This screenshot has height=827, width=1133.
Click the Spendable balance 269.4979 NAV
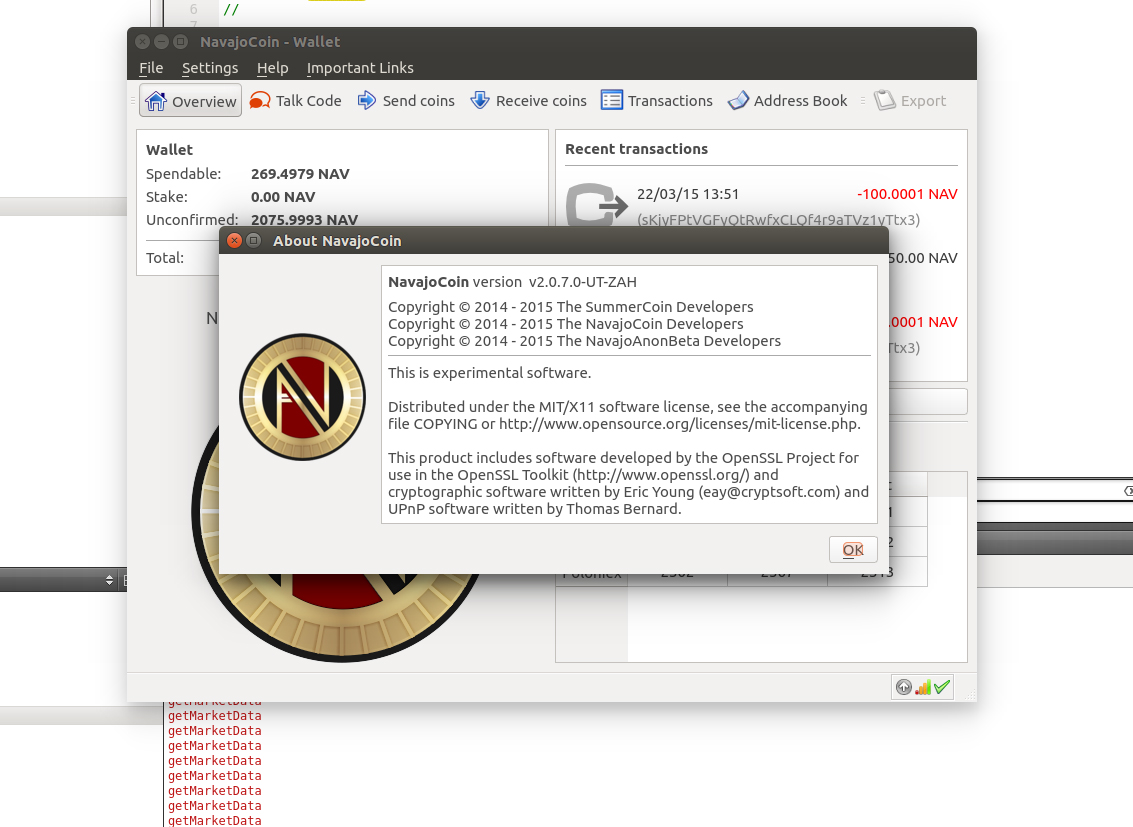click(x=300, y=174)
